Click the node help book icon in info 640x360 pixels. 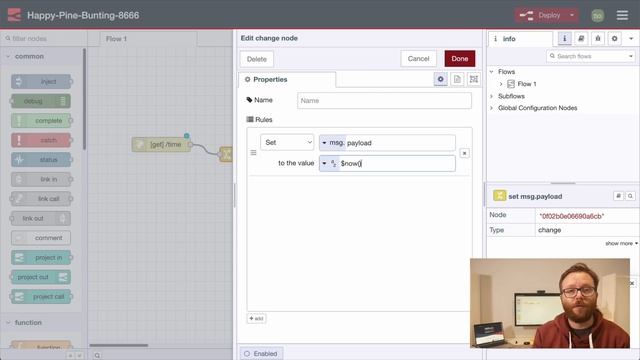click(x=618, y=196)
